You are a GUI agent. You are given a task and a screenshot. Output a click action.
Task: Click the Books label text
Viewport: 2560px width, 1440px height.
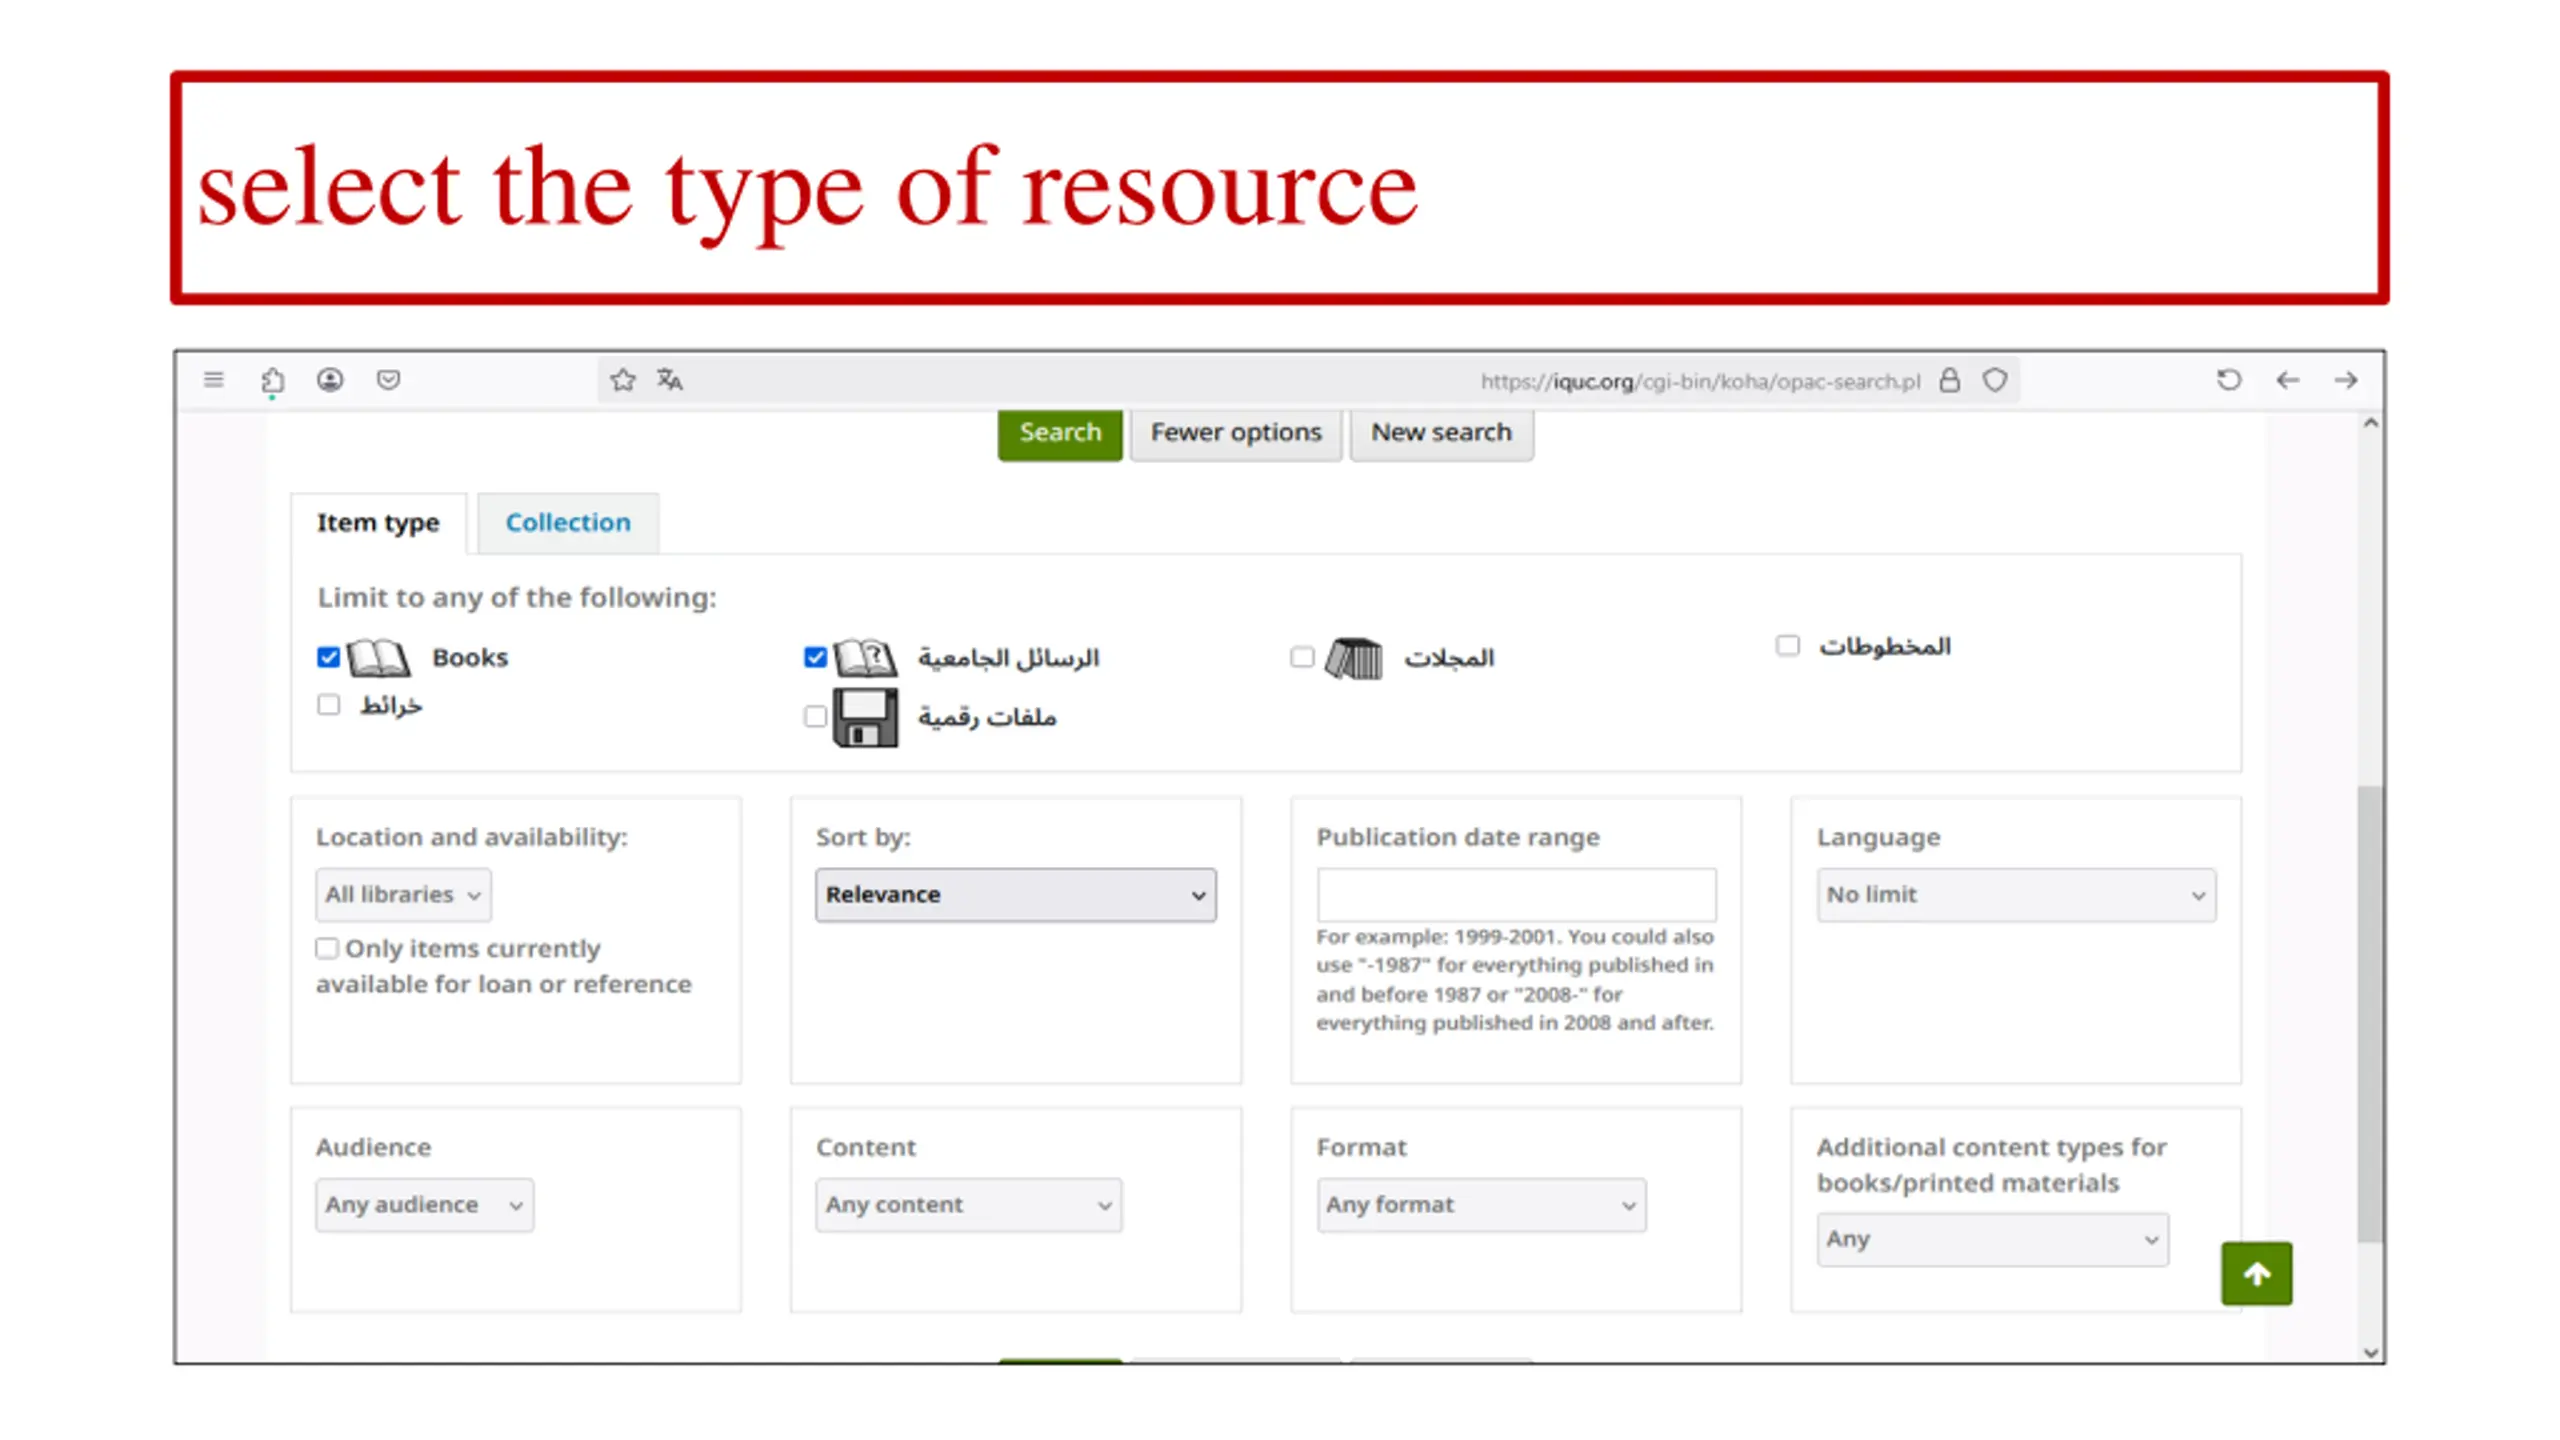click(x=470, y=657)
